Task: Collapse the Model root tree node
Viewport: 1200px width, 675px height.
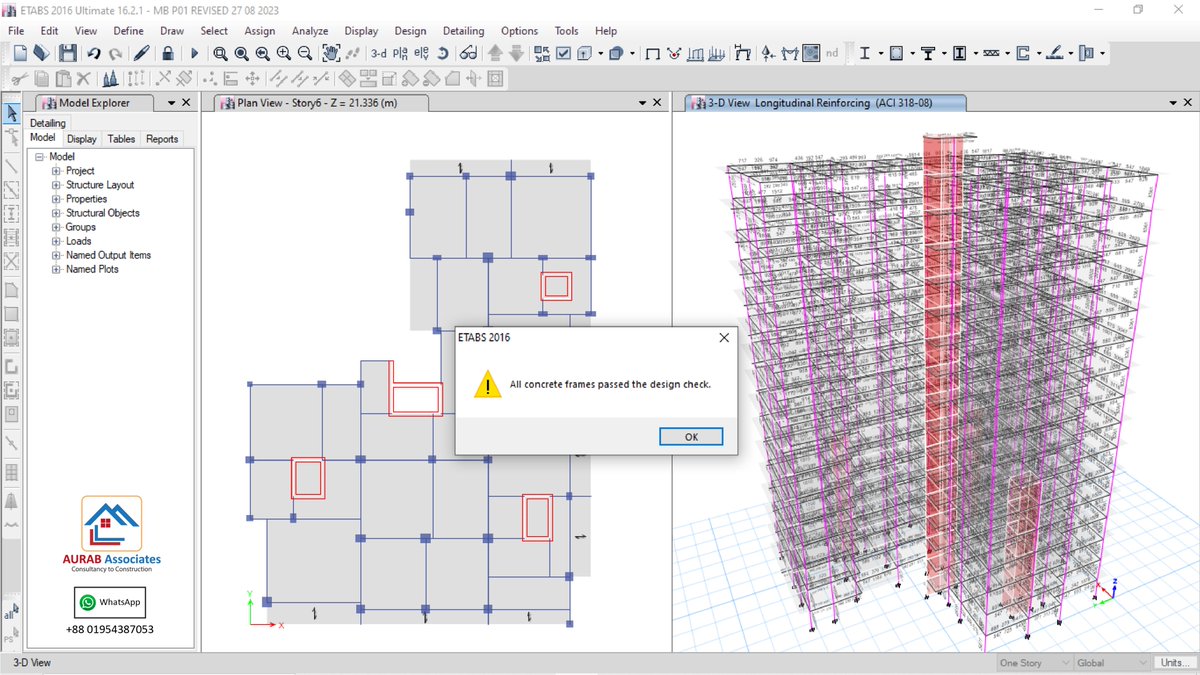Action: point(40,157)
